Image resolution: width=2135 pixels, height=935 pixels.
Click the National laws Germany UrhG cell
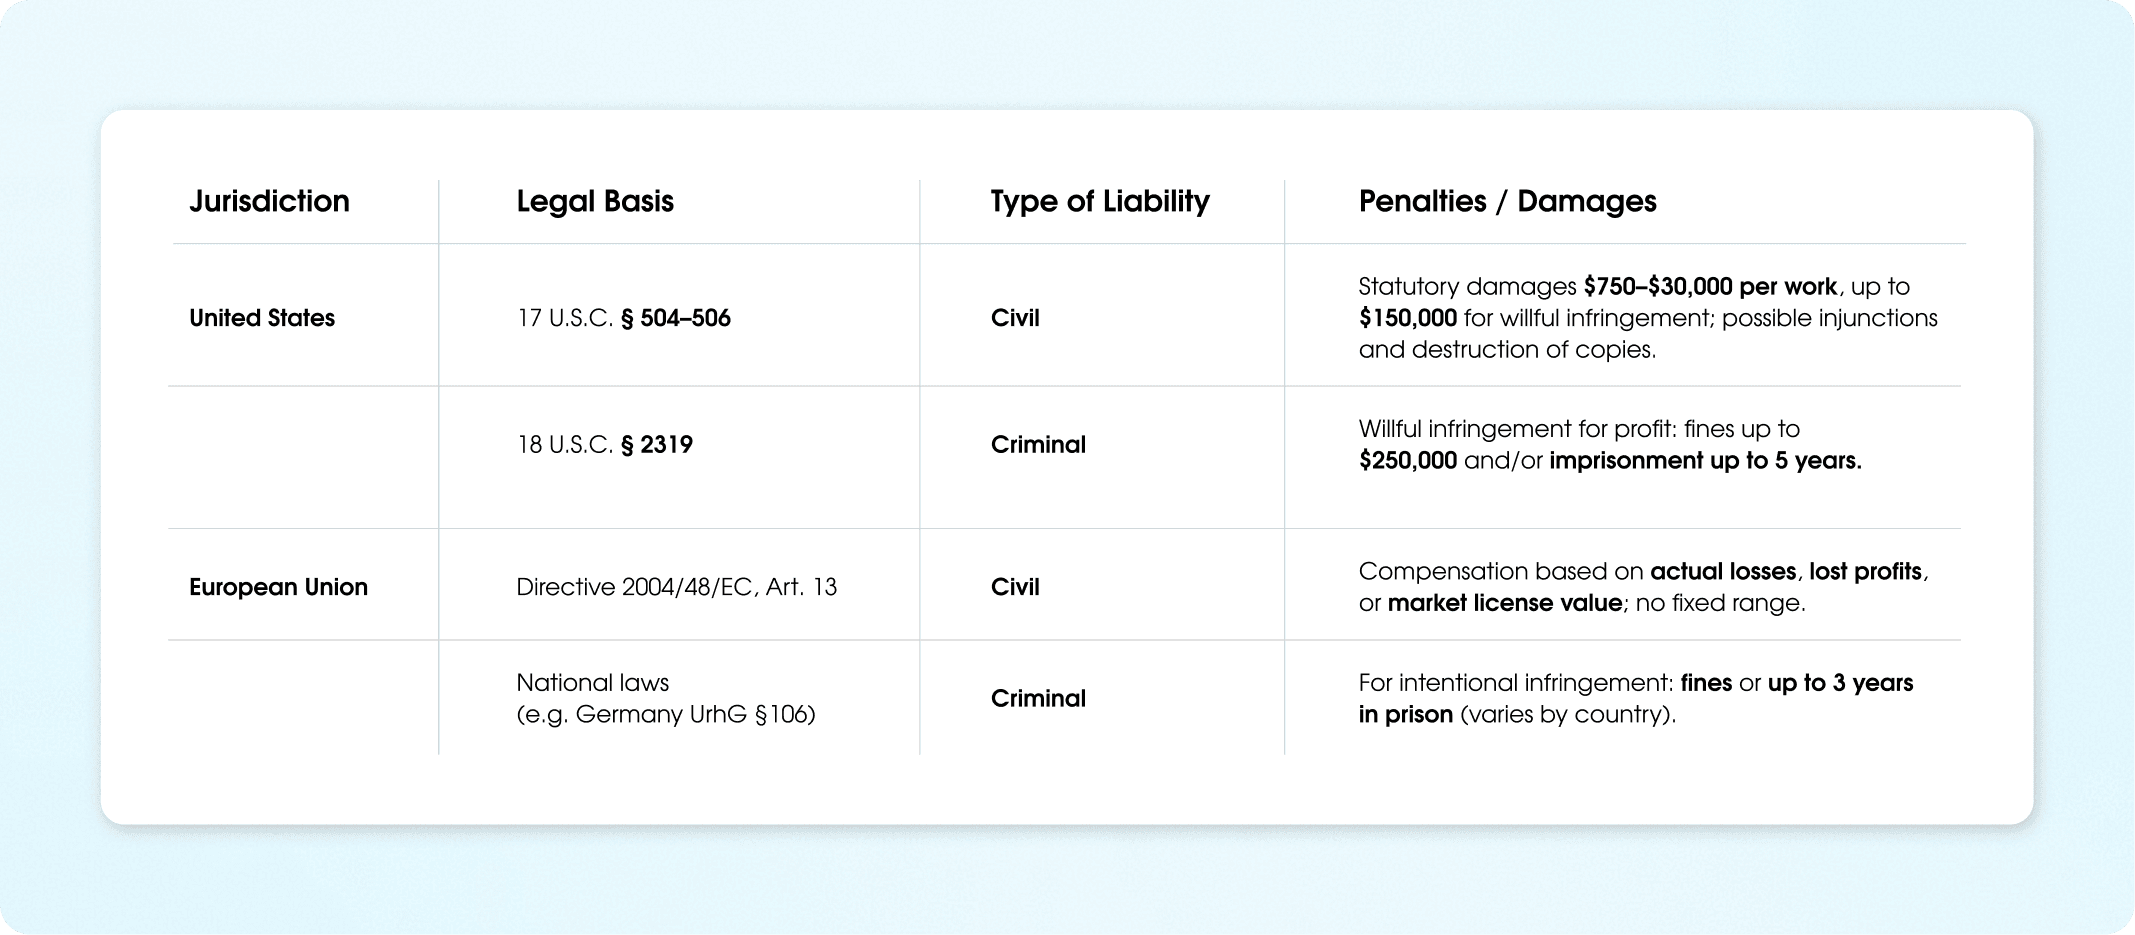click(665, 698)
